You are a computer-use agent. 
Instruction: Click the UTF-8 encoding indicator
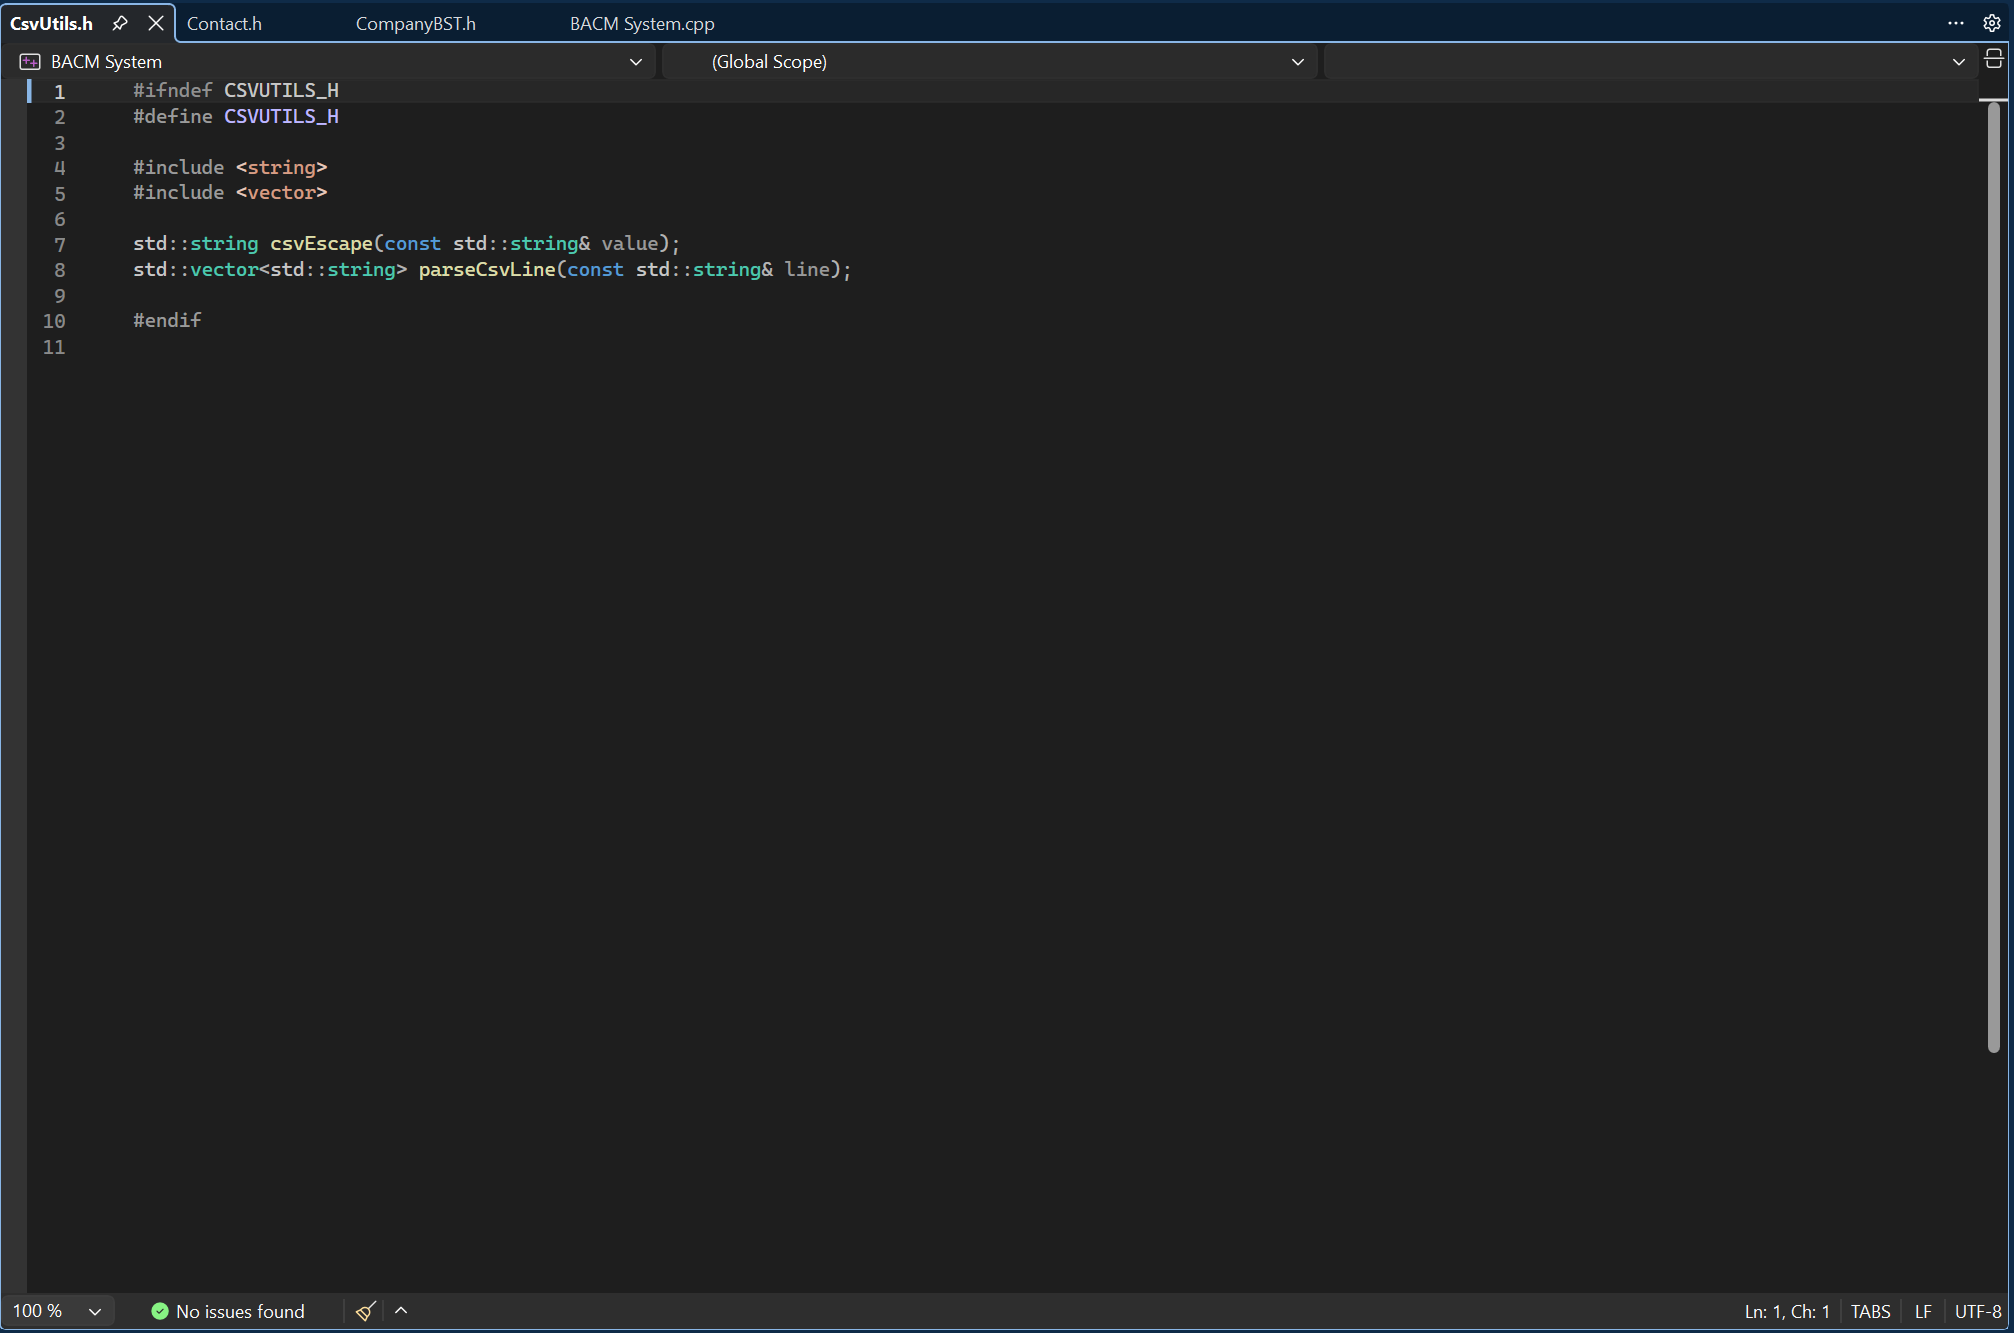pyautogui.click(x=1978, y=1311)
